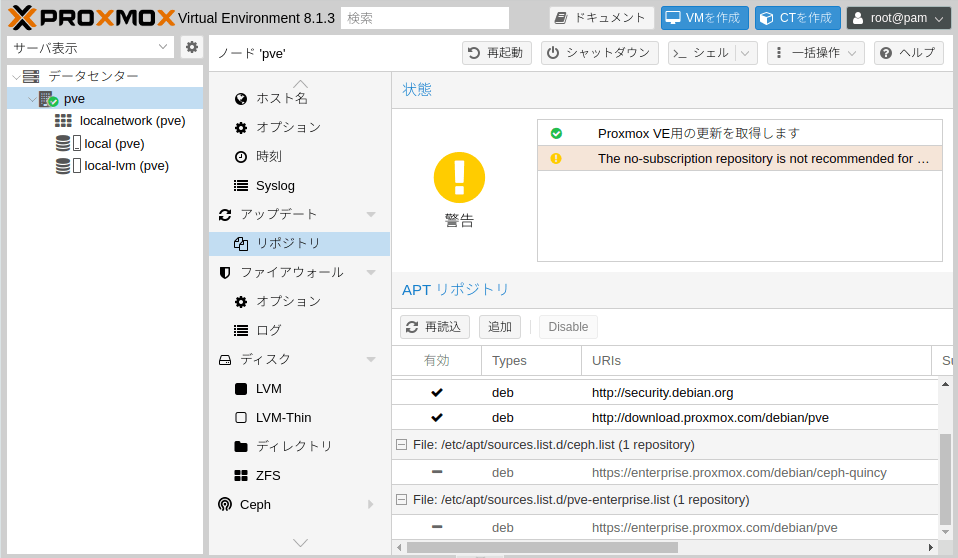Click the Ceph spiral icon

[x=225, y=504]
